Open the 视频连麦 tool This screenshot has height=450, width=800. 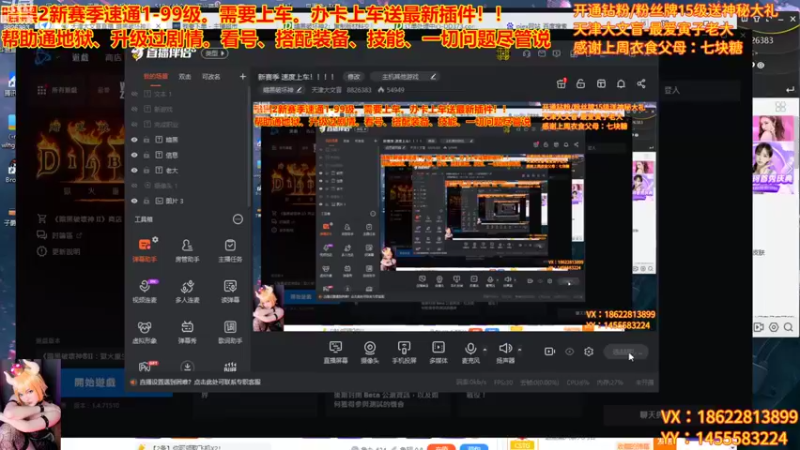pyautogui.click(x=144, y=291)
